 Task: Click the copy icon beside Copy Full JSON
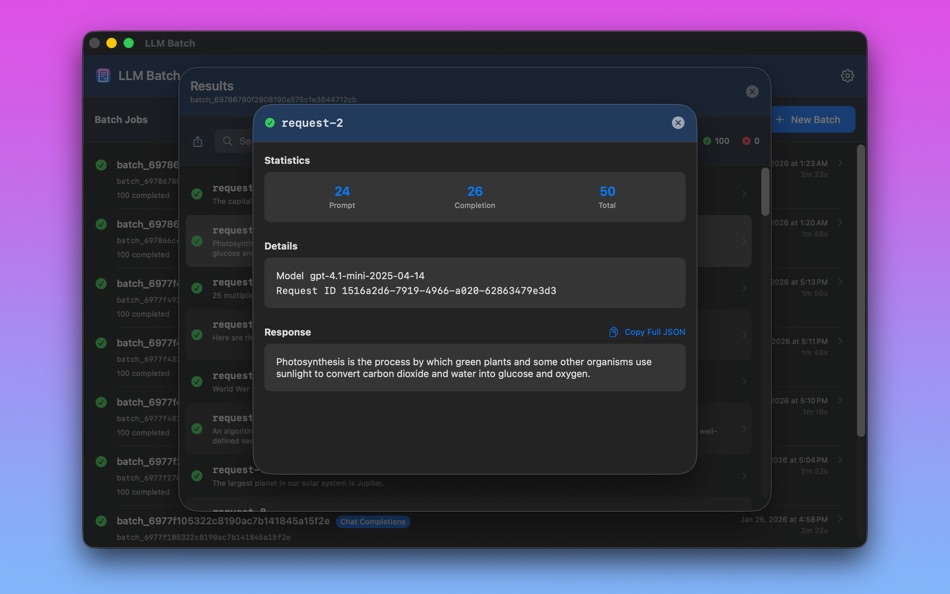tap(613, 332)
